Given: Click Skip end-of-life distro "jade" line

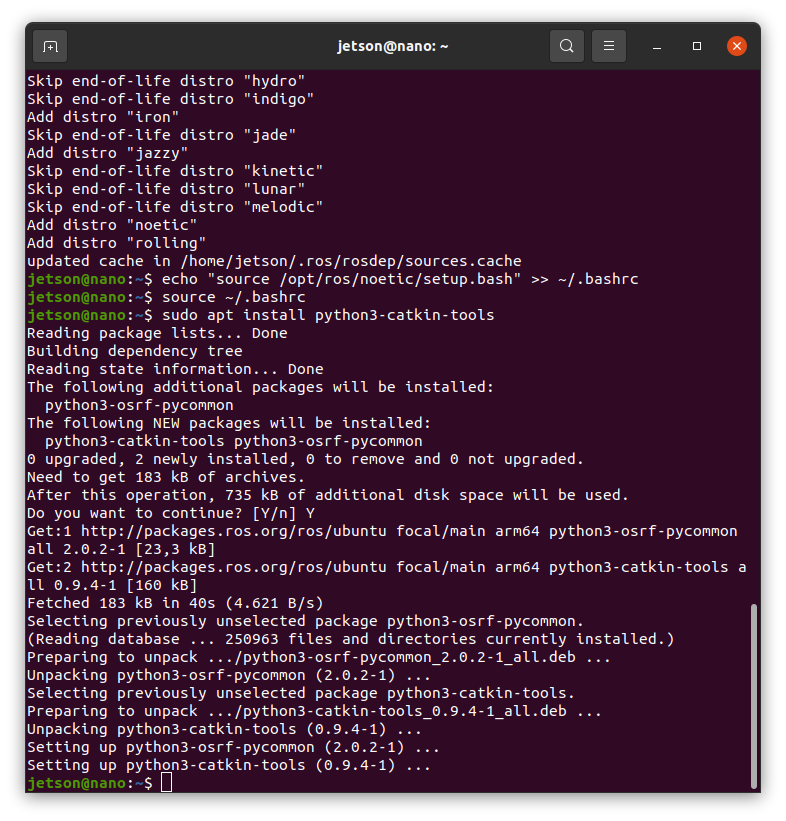Looking at the screenshot, I should tap(161, 135).
